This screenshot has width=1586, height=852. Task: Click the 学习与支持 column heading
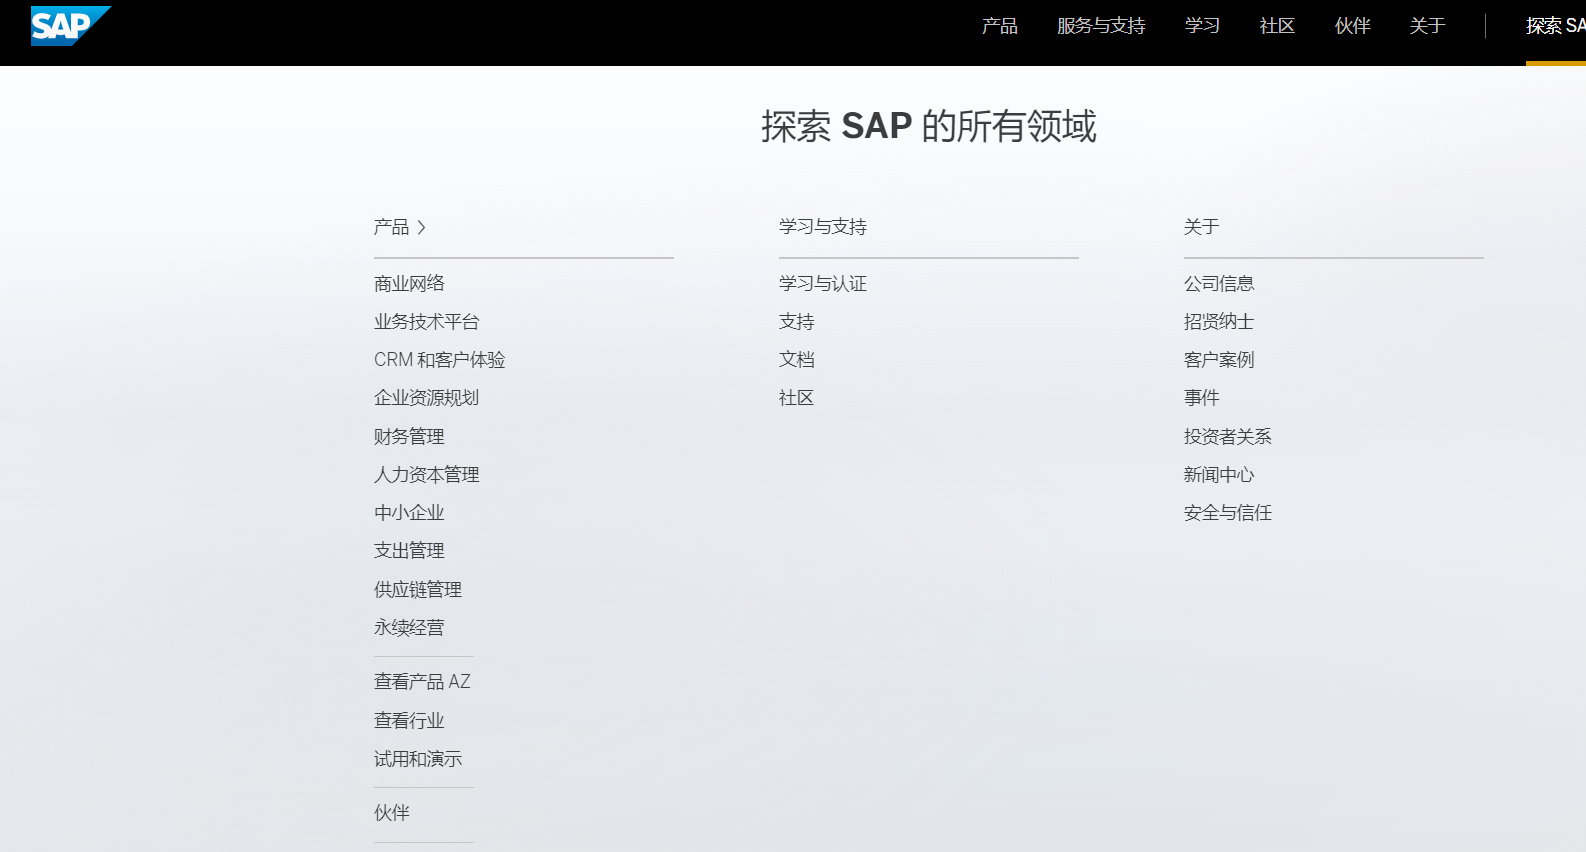[x=823, y=227]
